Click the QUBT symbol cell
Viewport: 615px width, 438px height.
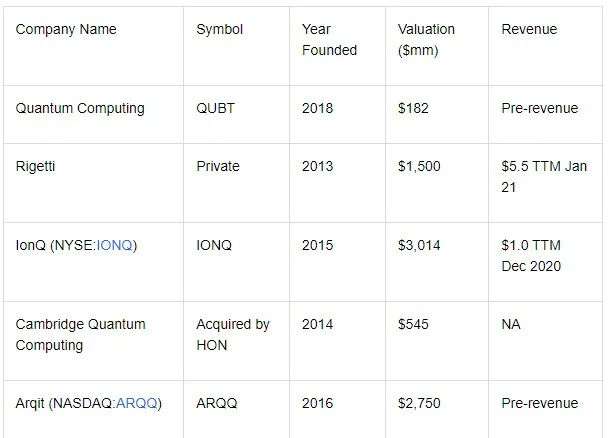216,108
